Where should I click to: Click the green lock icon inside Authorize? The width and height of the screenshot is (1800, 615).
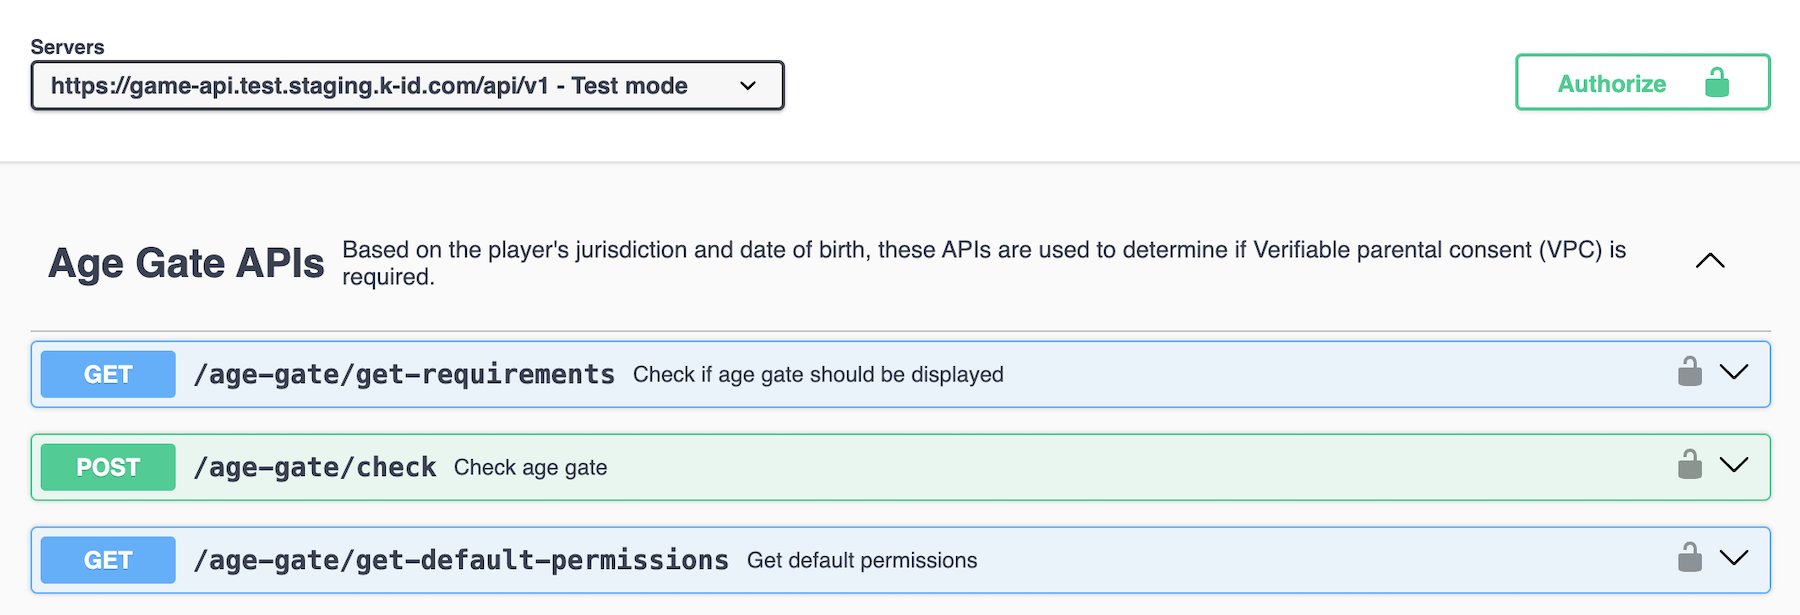pos(1717,83)
